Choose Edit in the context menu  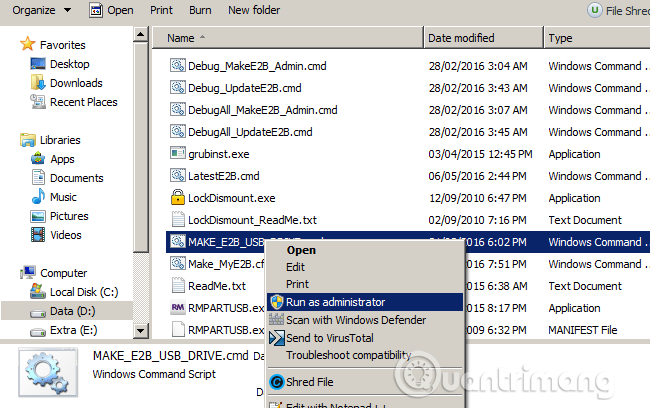[295, 267]
